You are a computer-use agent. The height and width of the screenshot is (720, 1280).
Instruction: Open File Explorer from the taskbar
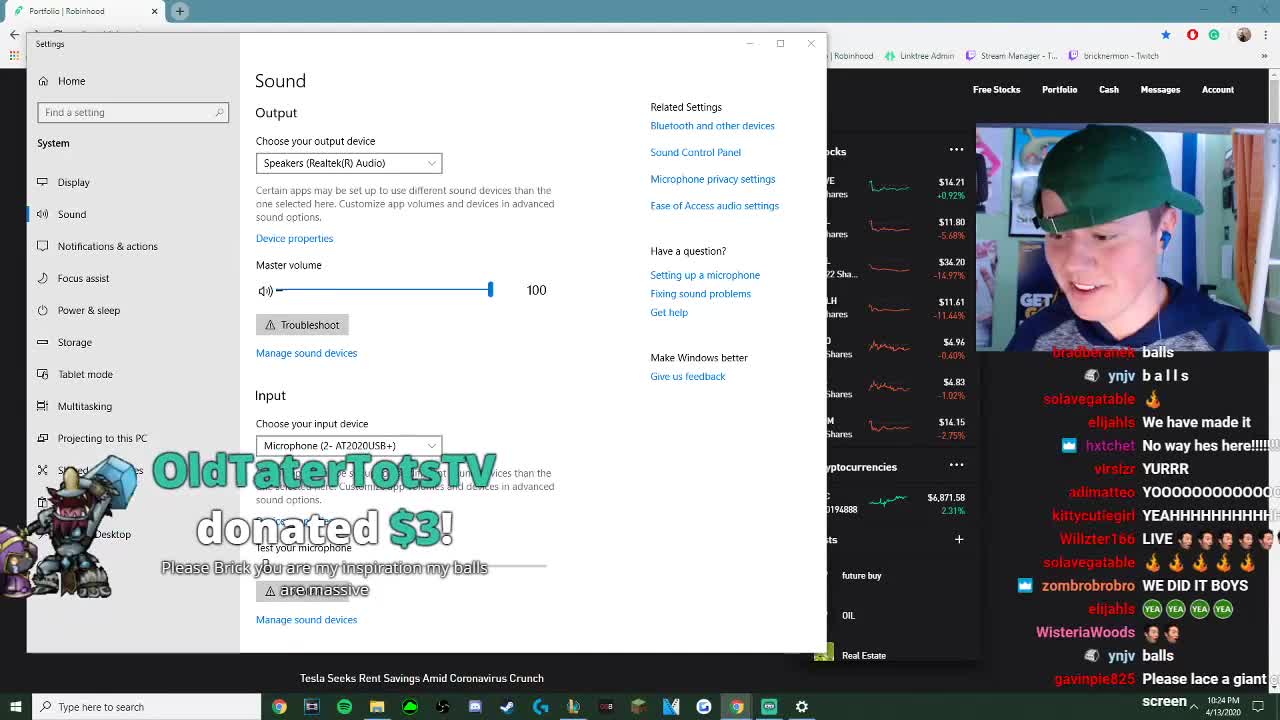click(377, 707)
